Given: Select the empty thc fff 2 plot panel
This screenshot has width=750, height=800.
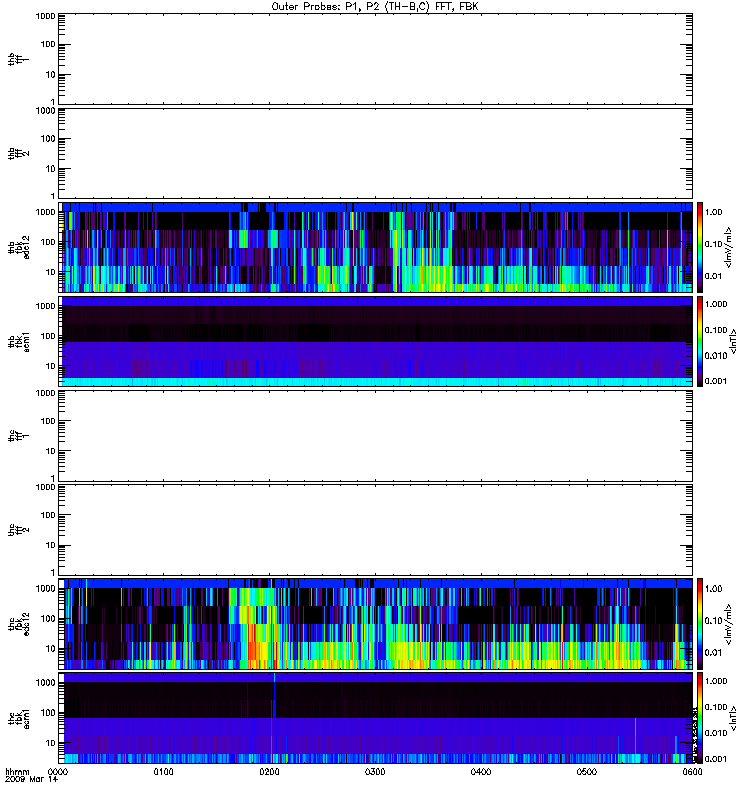Looking at the screenshot, I should tap(376, 530).
